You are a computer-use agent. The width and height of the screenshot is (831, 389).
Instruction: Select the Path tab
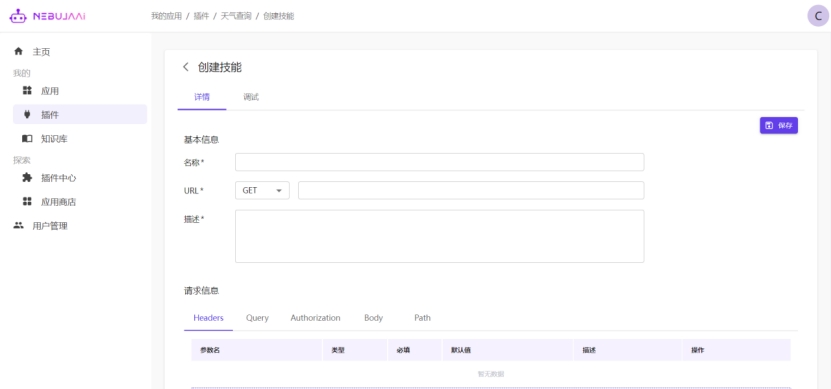pos(422,318)
